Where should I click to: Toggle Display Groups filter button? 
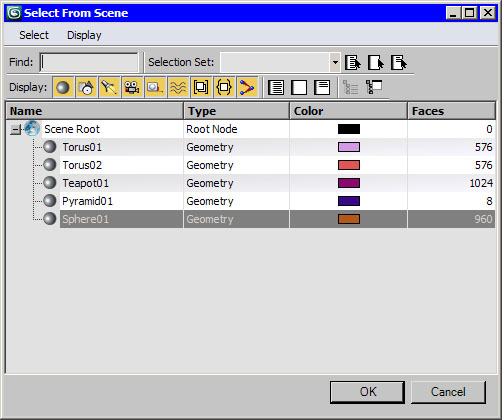click(201, 87)
